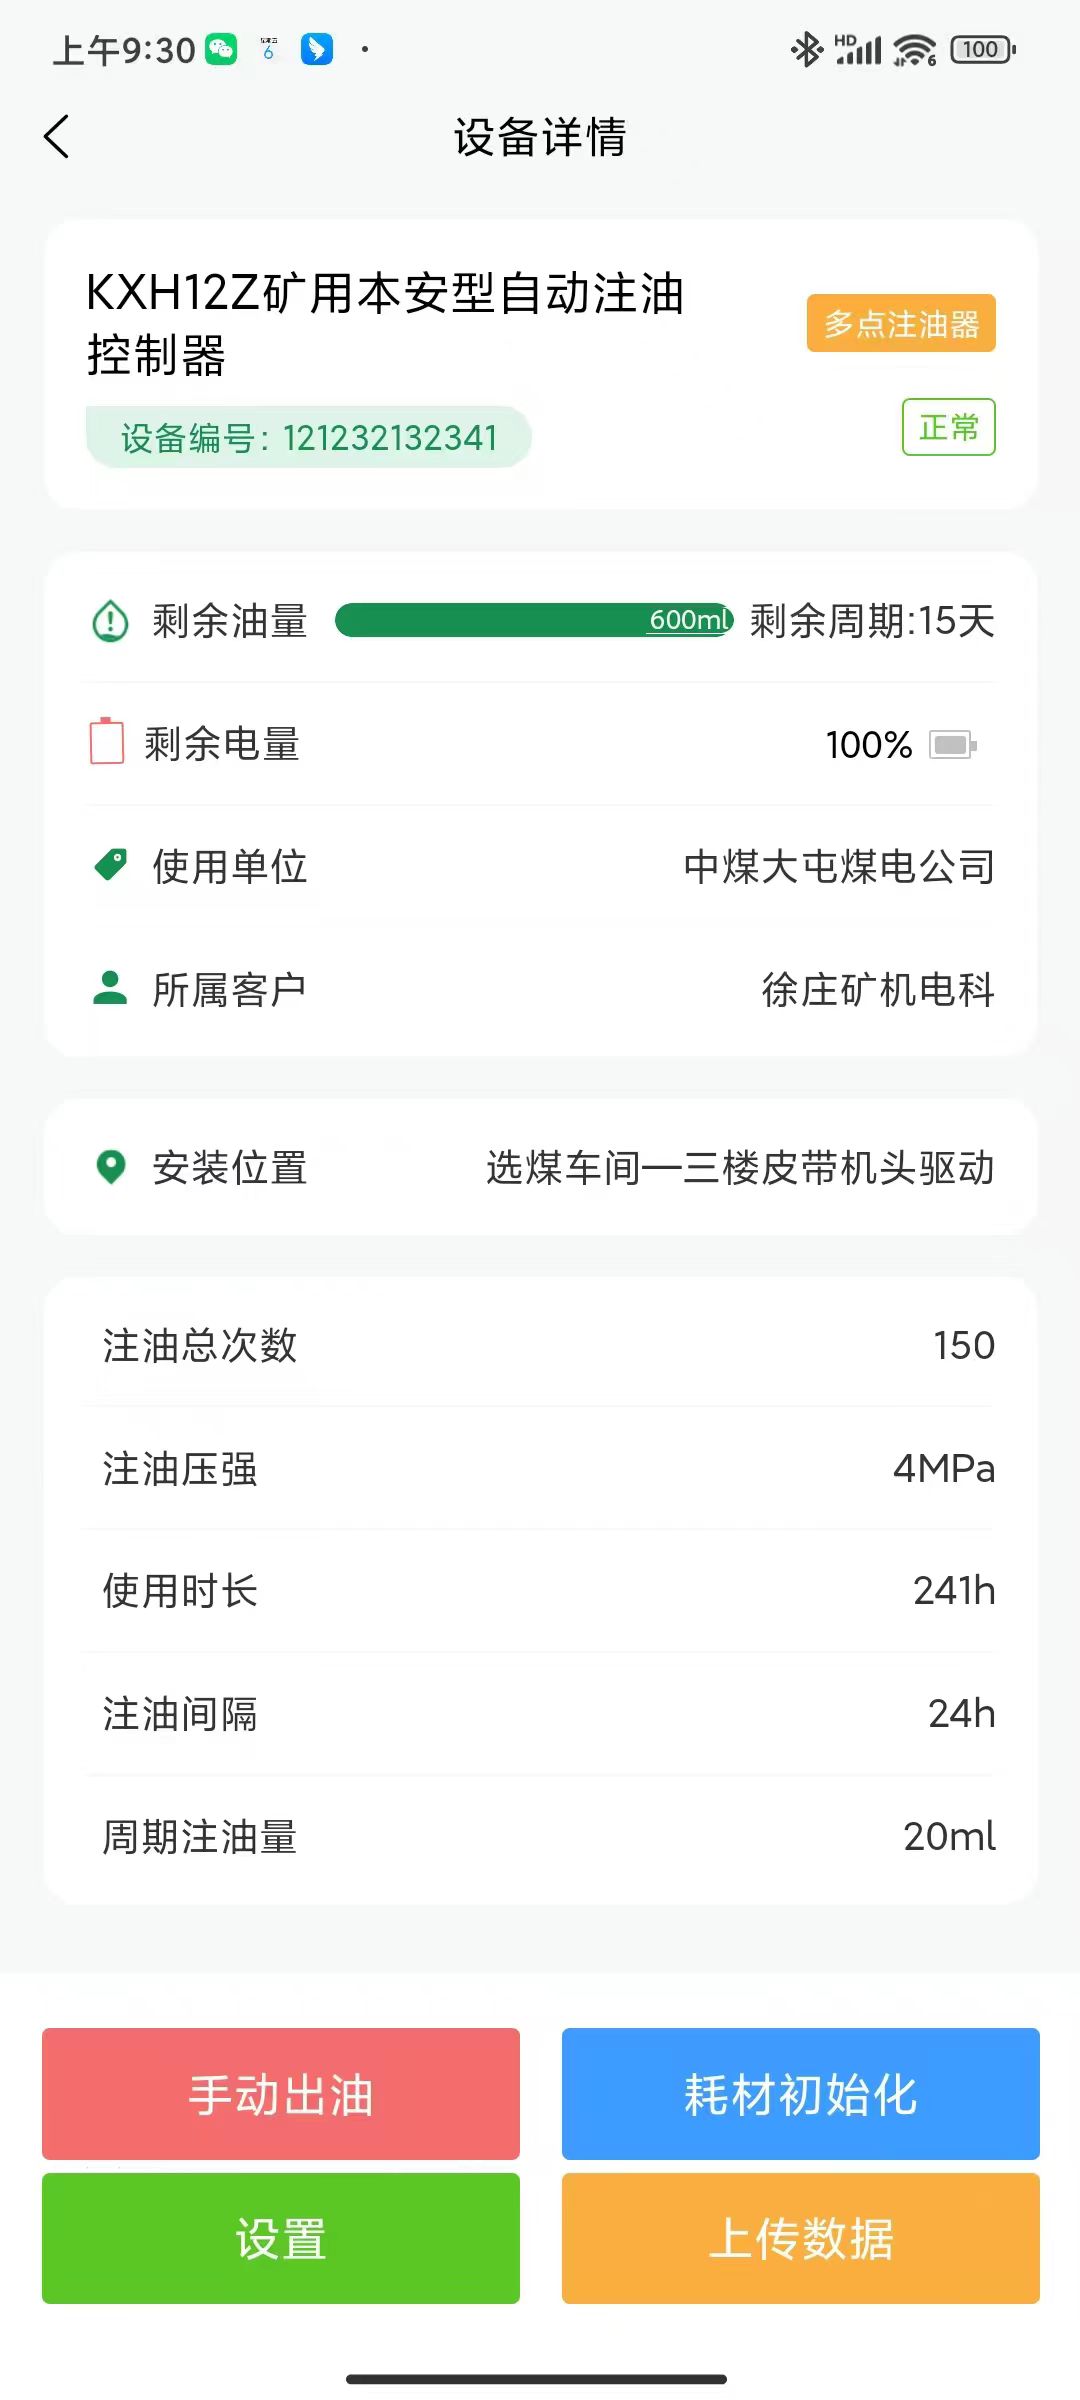Viewport: 1080px width, 2400px height.
Task: Tap the WeChat icon in status bar
Action: tap(221, 49)
